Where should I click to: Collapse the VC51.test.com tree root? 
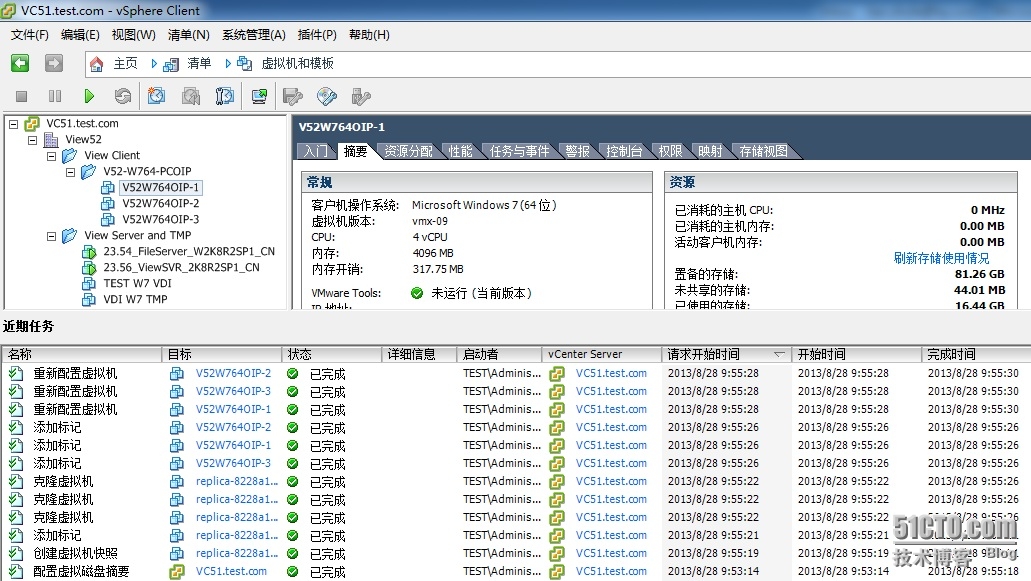pos(13,124)
